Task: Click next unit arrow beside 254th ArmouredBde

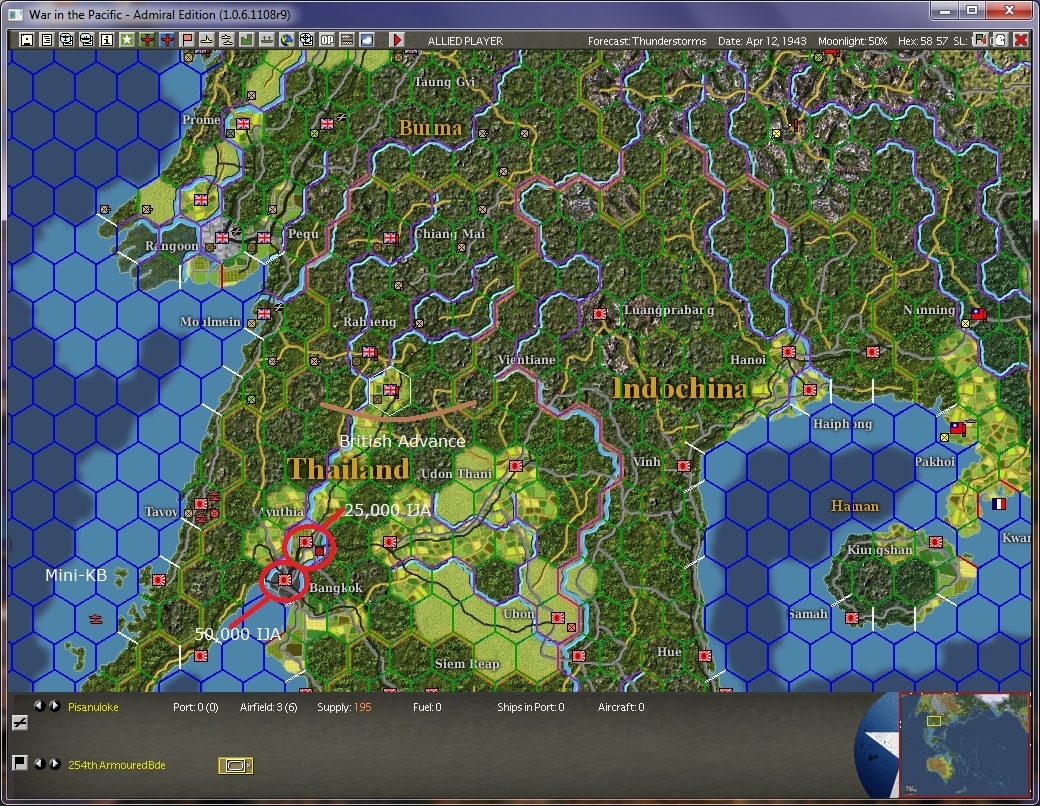Action: tap(54, 764)
